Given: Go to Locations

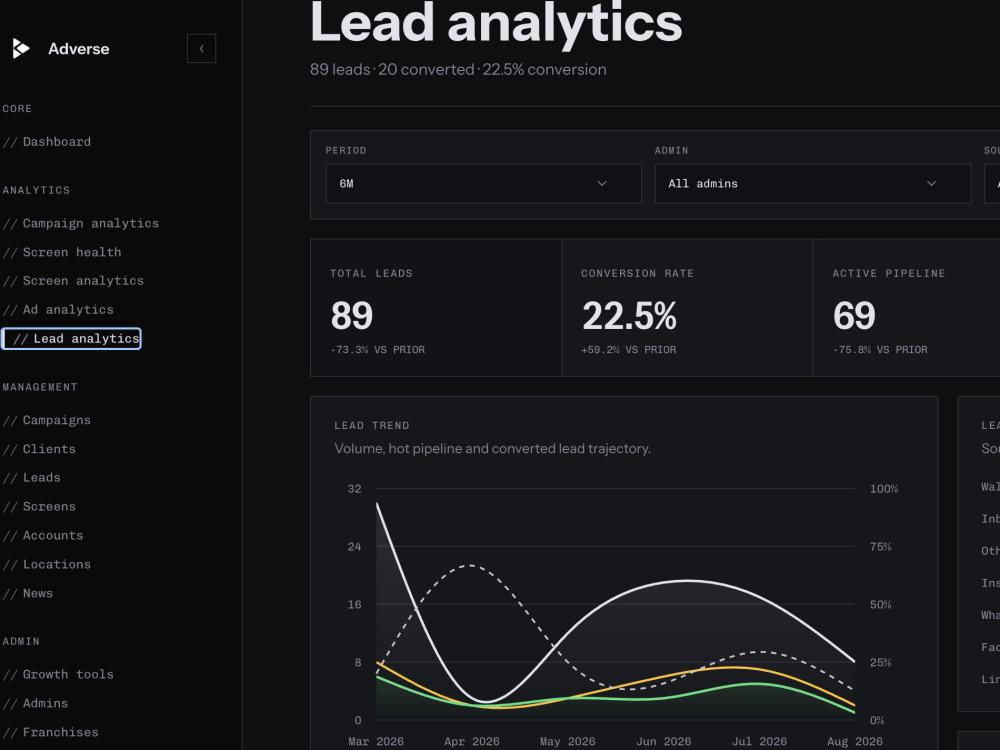Looking at the screenshot, I should pos(47,564).
